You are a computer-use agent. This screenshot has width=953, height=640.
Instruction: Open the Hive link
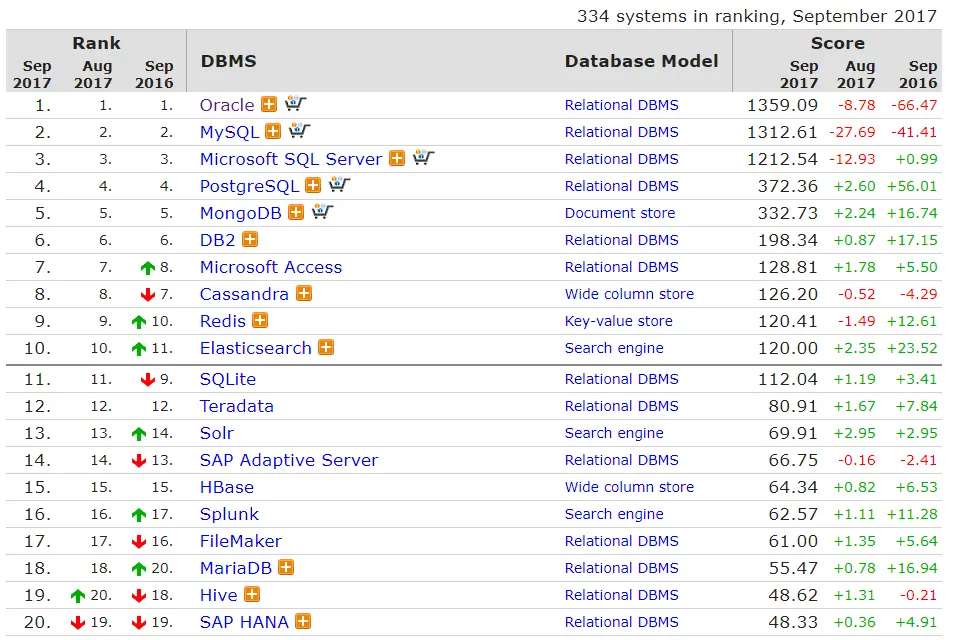pos(219,595)
